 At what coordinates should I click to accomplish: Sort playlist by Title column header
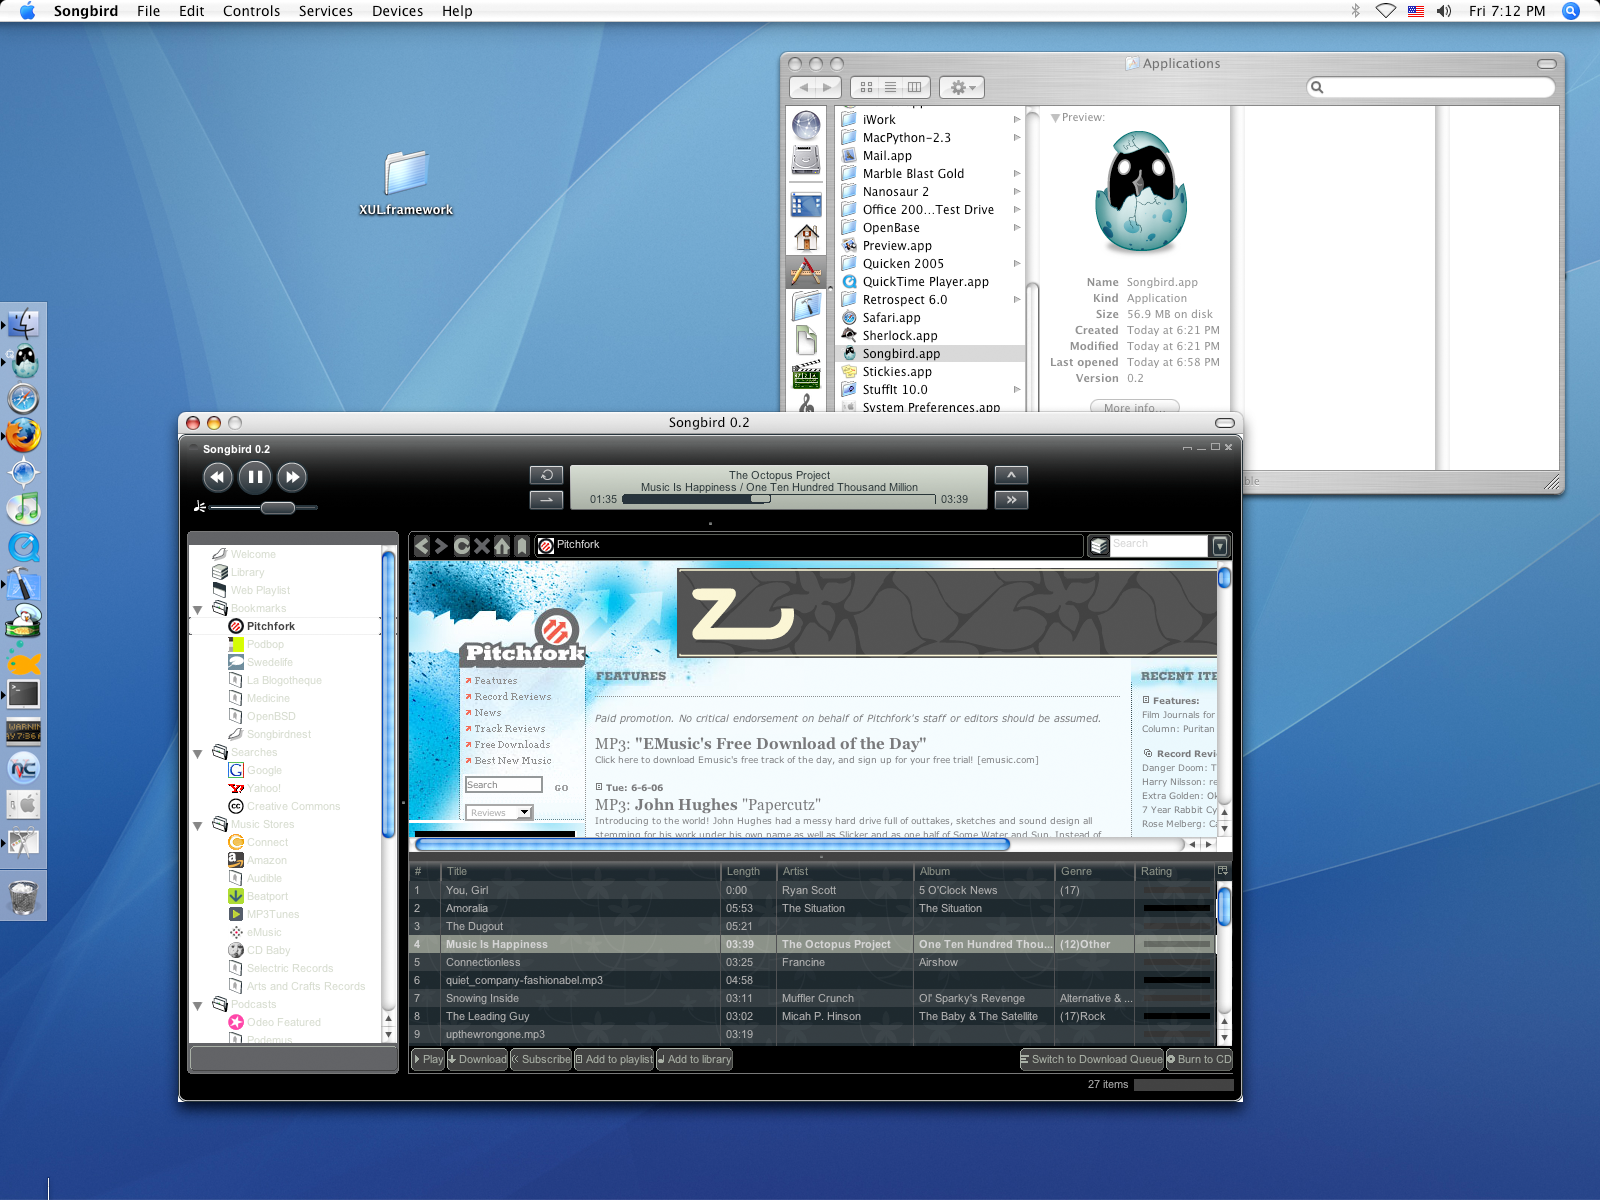click(x=580, y=871)
